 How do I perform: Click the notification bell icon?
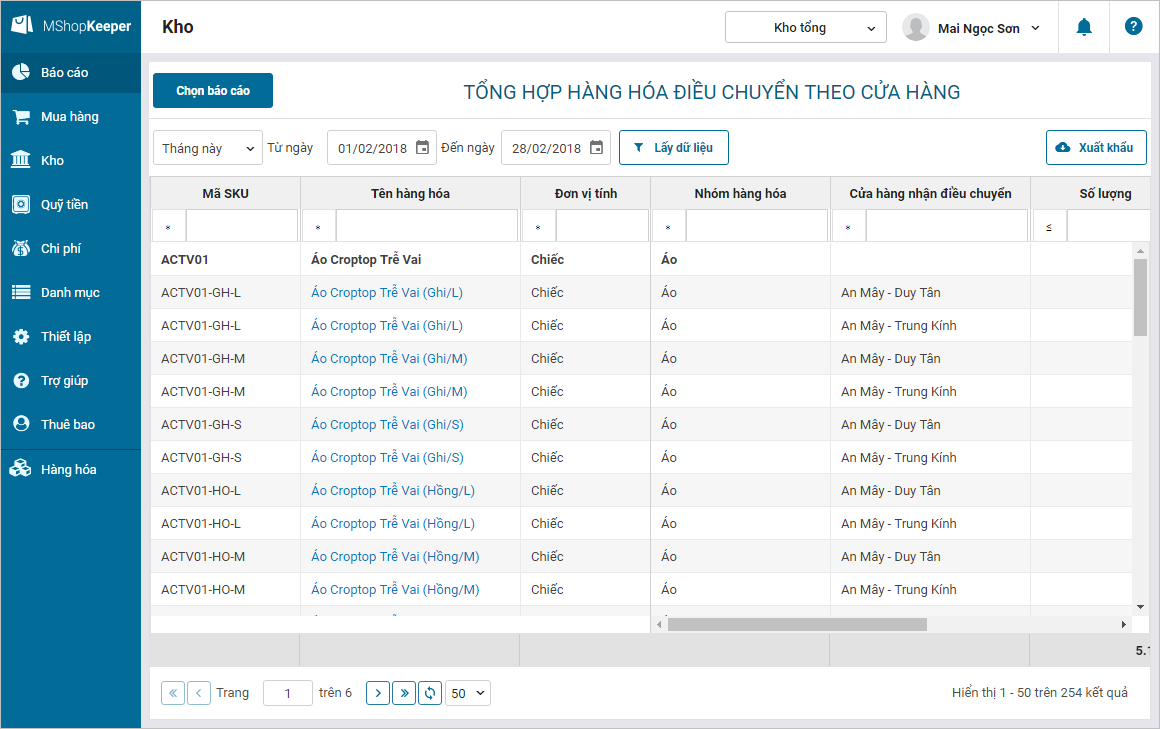click(x=1084, y=28)
